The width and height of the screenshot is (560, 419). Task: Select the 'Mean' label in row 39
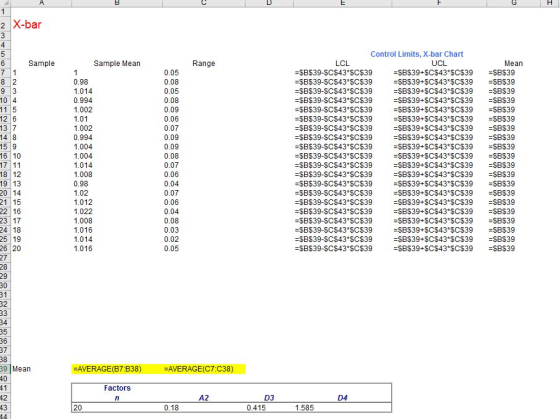click(21, 369)
